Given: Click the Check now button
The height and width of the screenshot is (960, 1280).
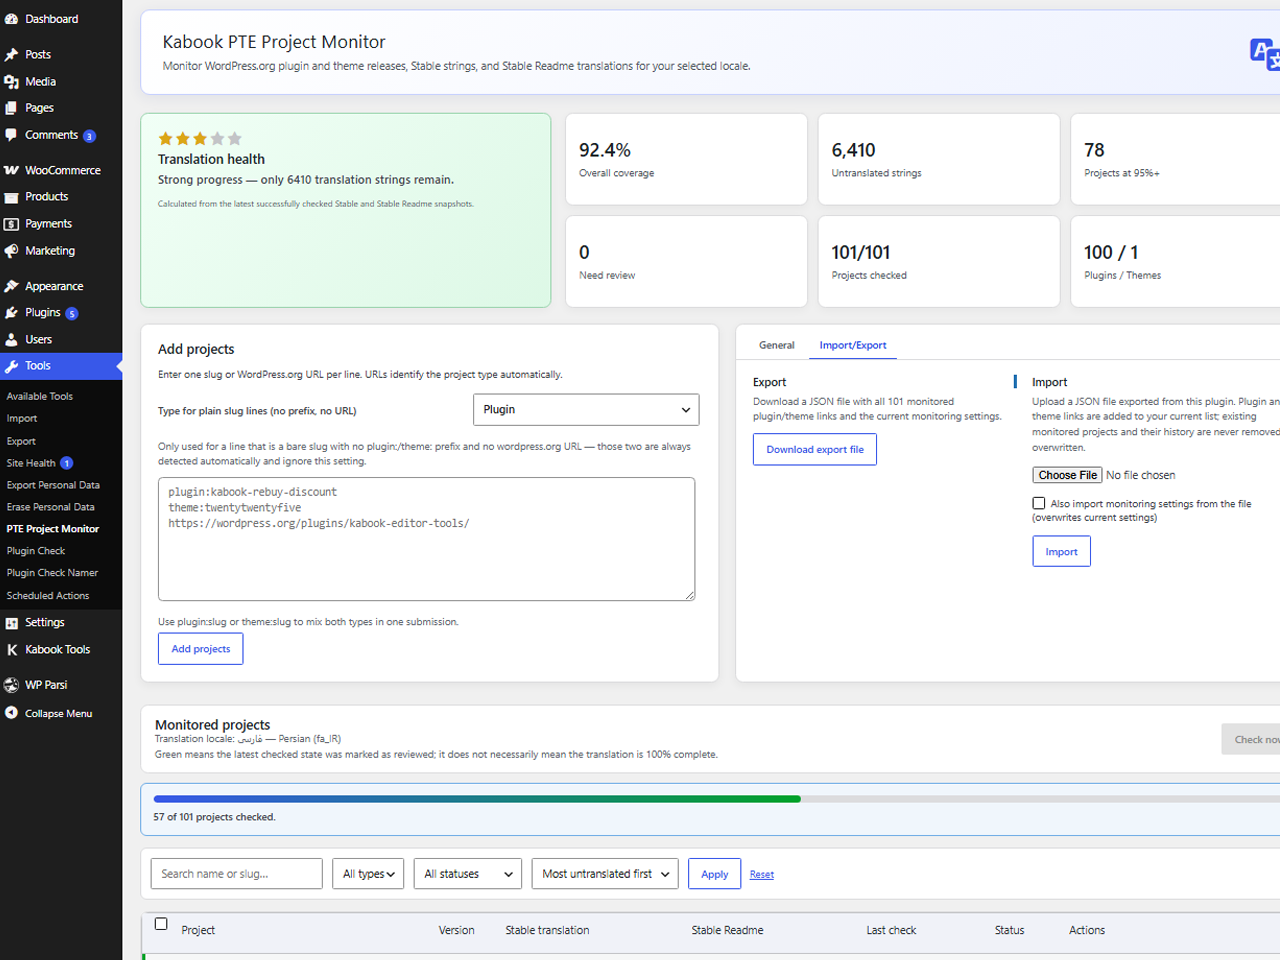Looking at the screenshot, I should [1251, 740].
